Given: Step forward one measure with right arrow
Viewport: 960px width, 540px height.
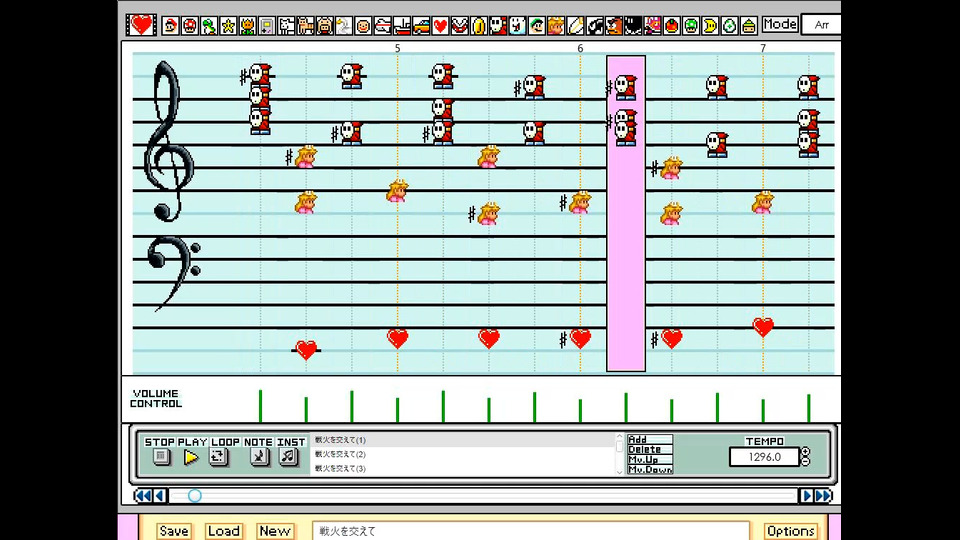Looking at the screenshot, I should coord(807,495).
